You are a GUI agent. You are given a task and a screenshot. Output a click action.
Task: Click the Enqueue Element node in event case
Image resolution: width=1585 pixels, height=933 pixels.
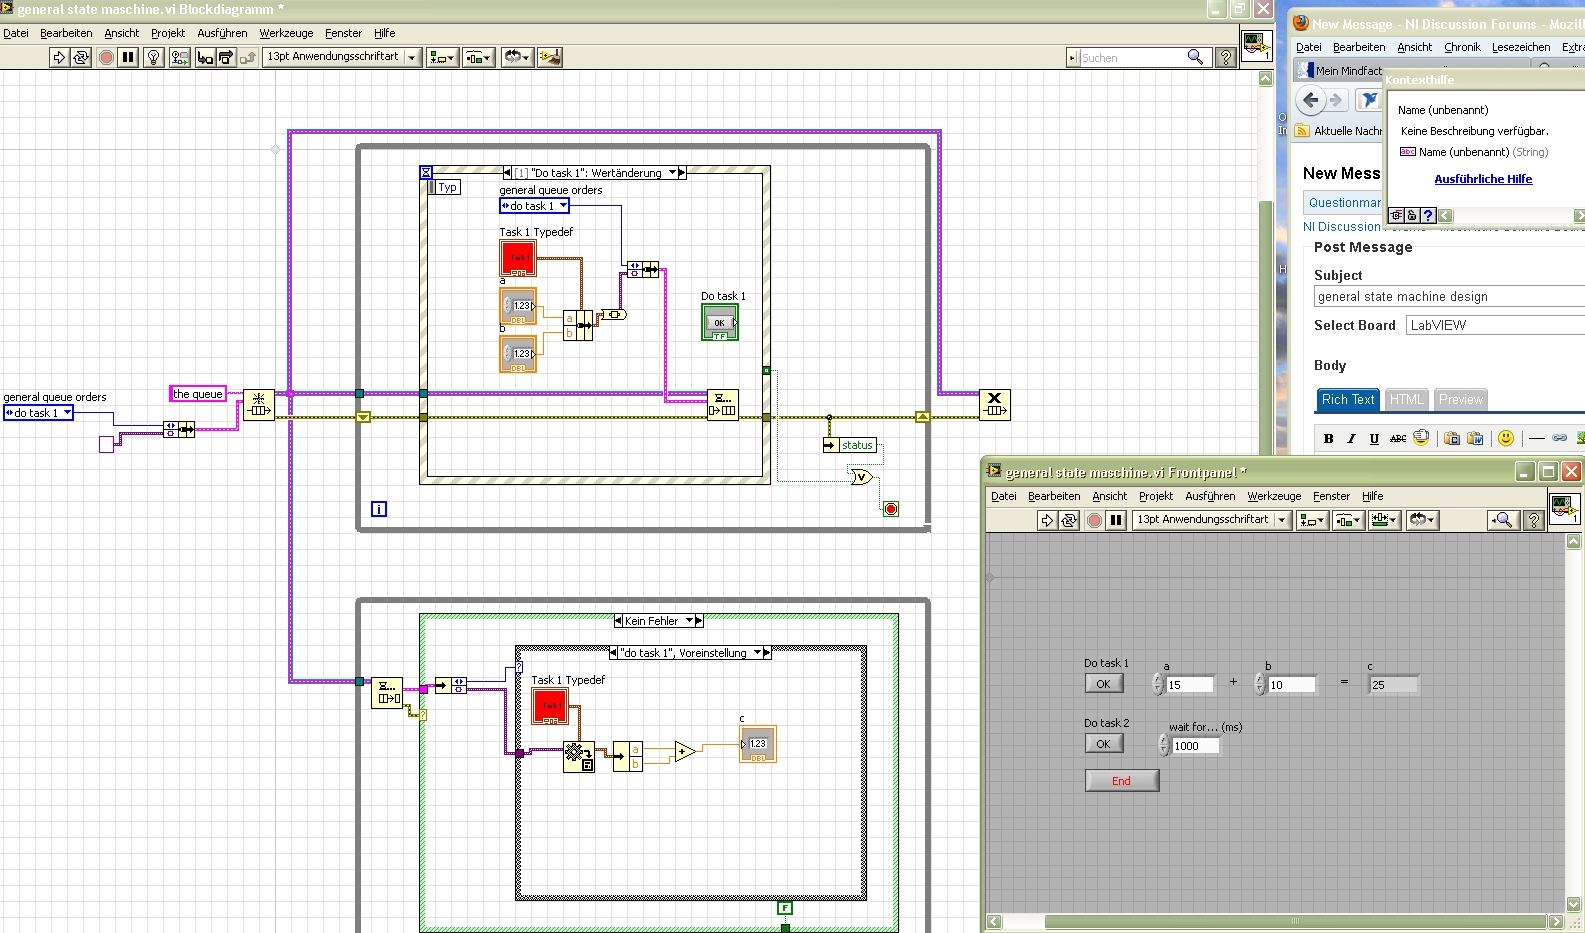(x=723, y=405)
